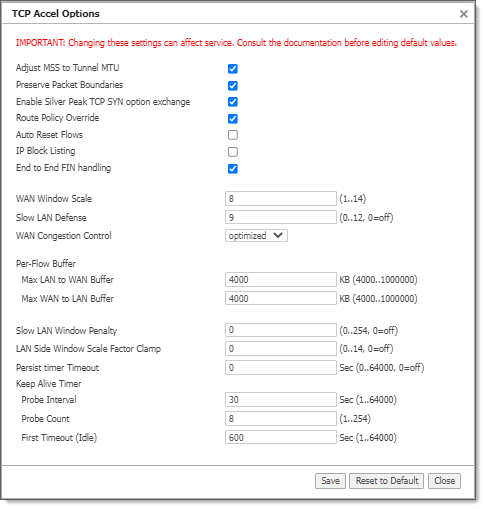Click the WAN Window Scale field
This screenshot has height=509, width=485.
click(281, 199)
